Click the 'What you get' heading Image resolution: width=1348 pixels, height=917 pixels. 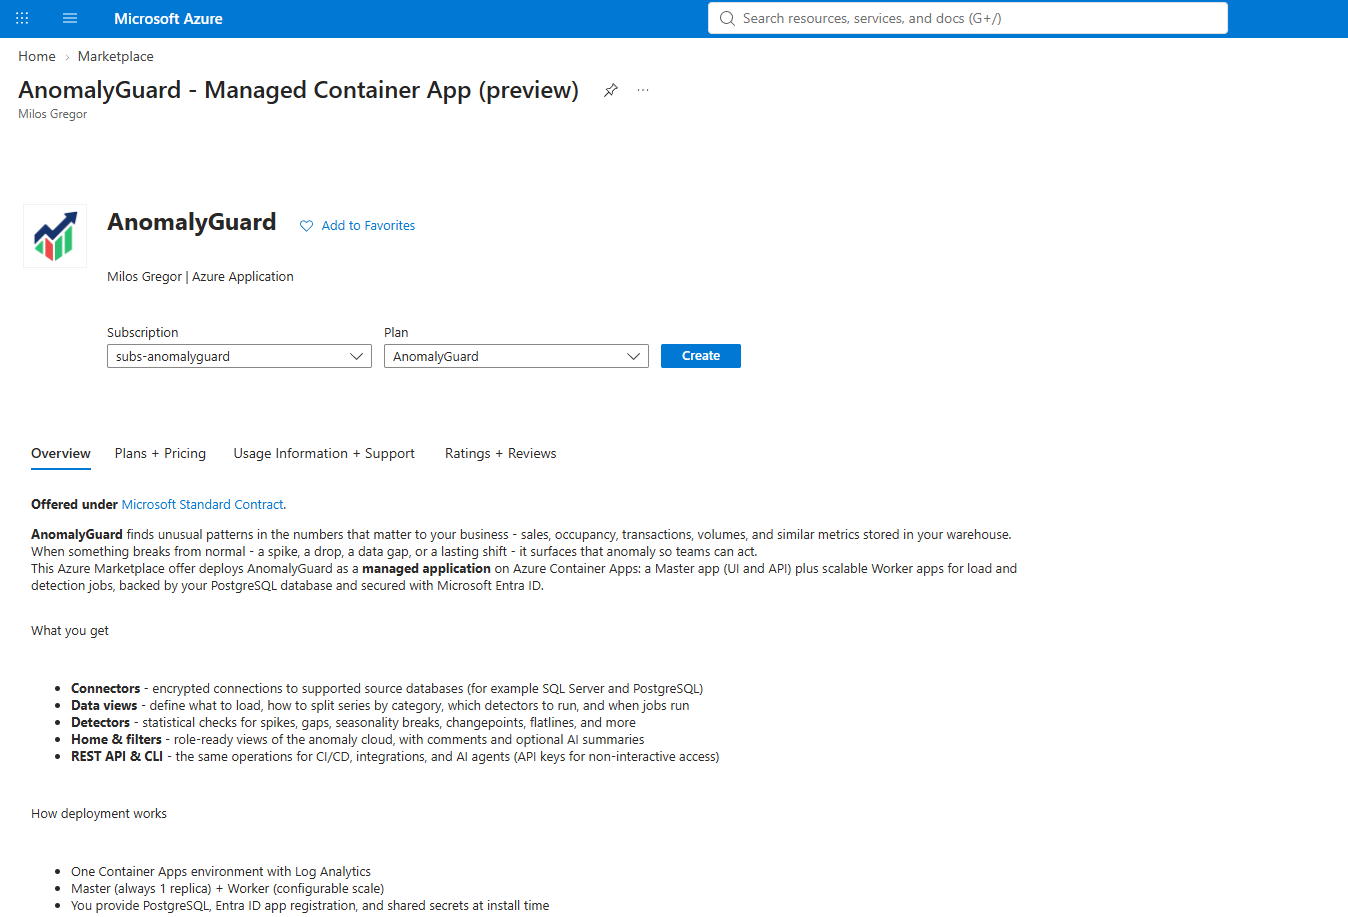[x=70, y=630]
